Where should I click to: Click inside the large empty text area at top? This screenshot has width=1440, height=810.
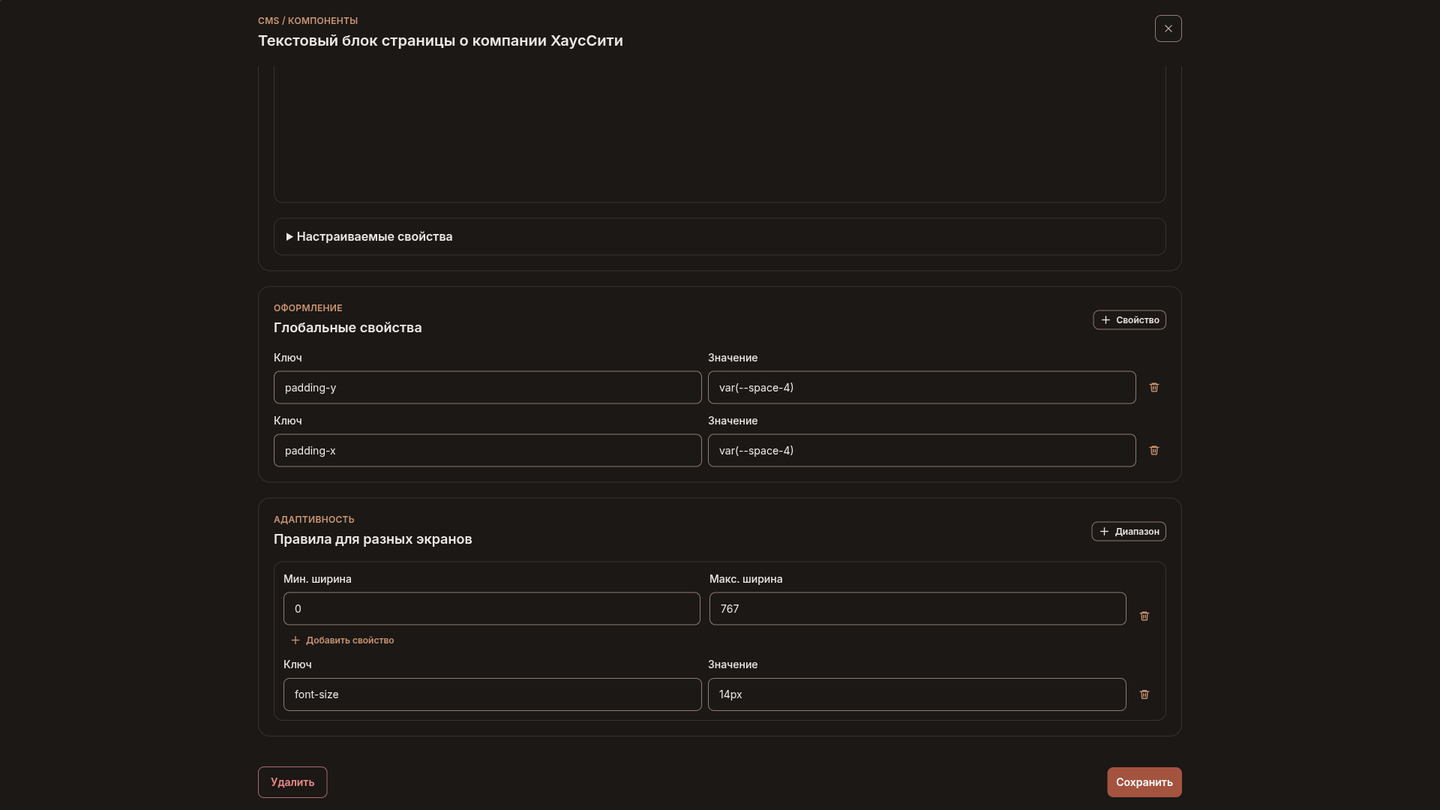pos(719,135)
